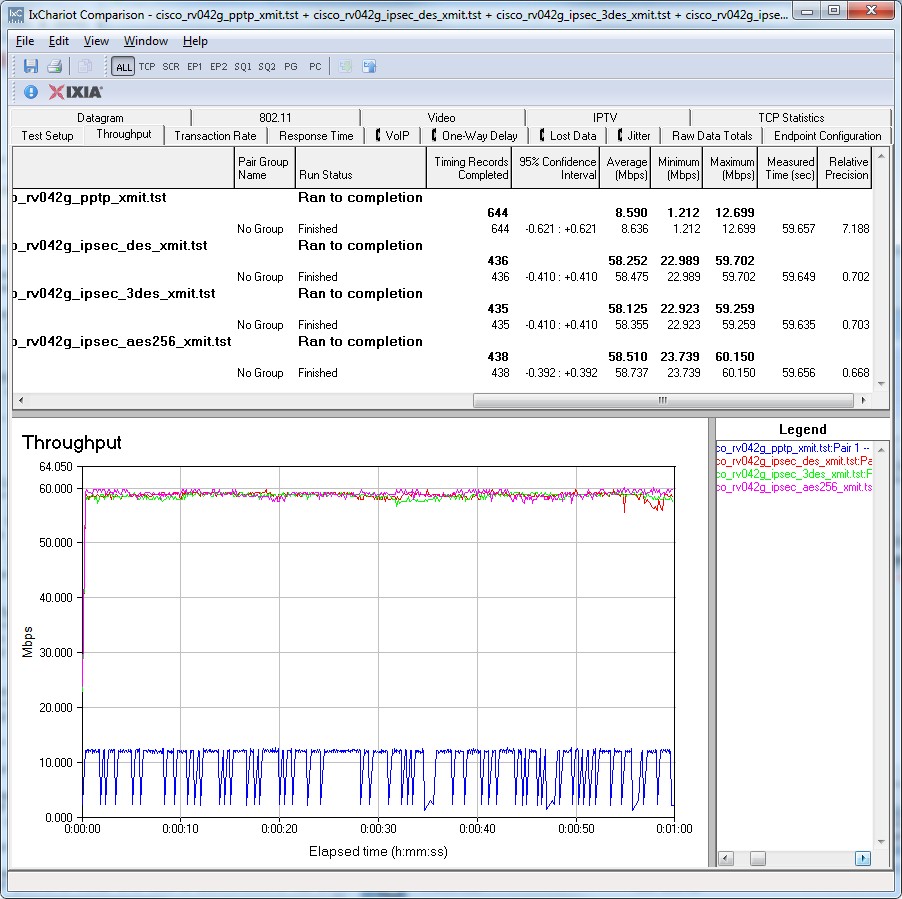Click the grayed Copy icon in toolbar
This screenshot has width=902, height=899.
coord(85,66)
